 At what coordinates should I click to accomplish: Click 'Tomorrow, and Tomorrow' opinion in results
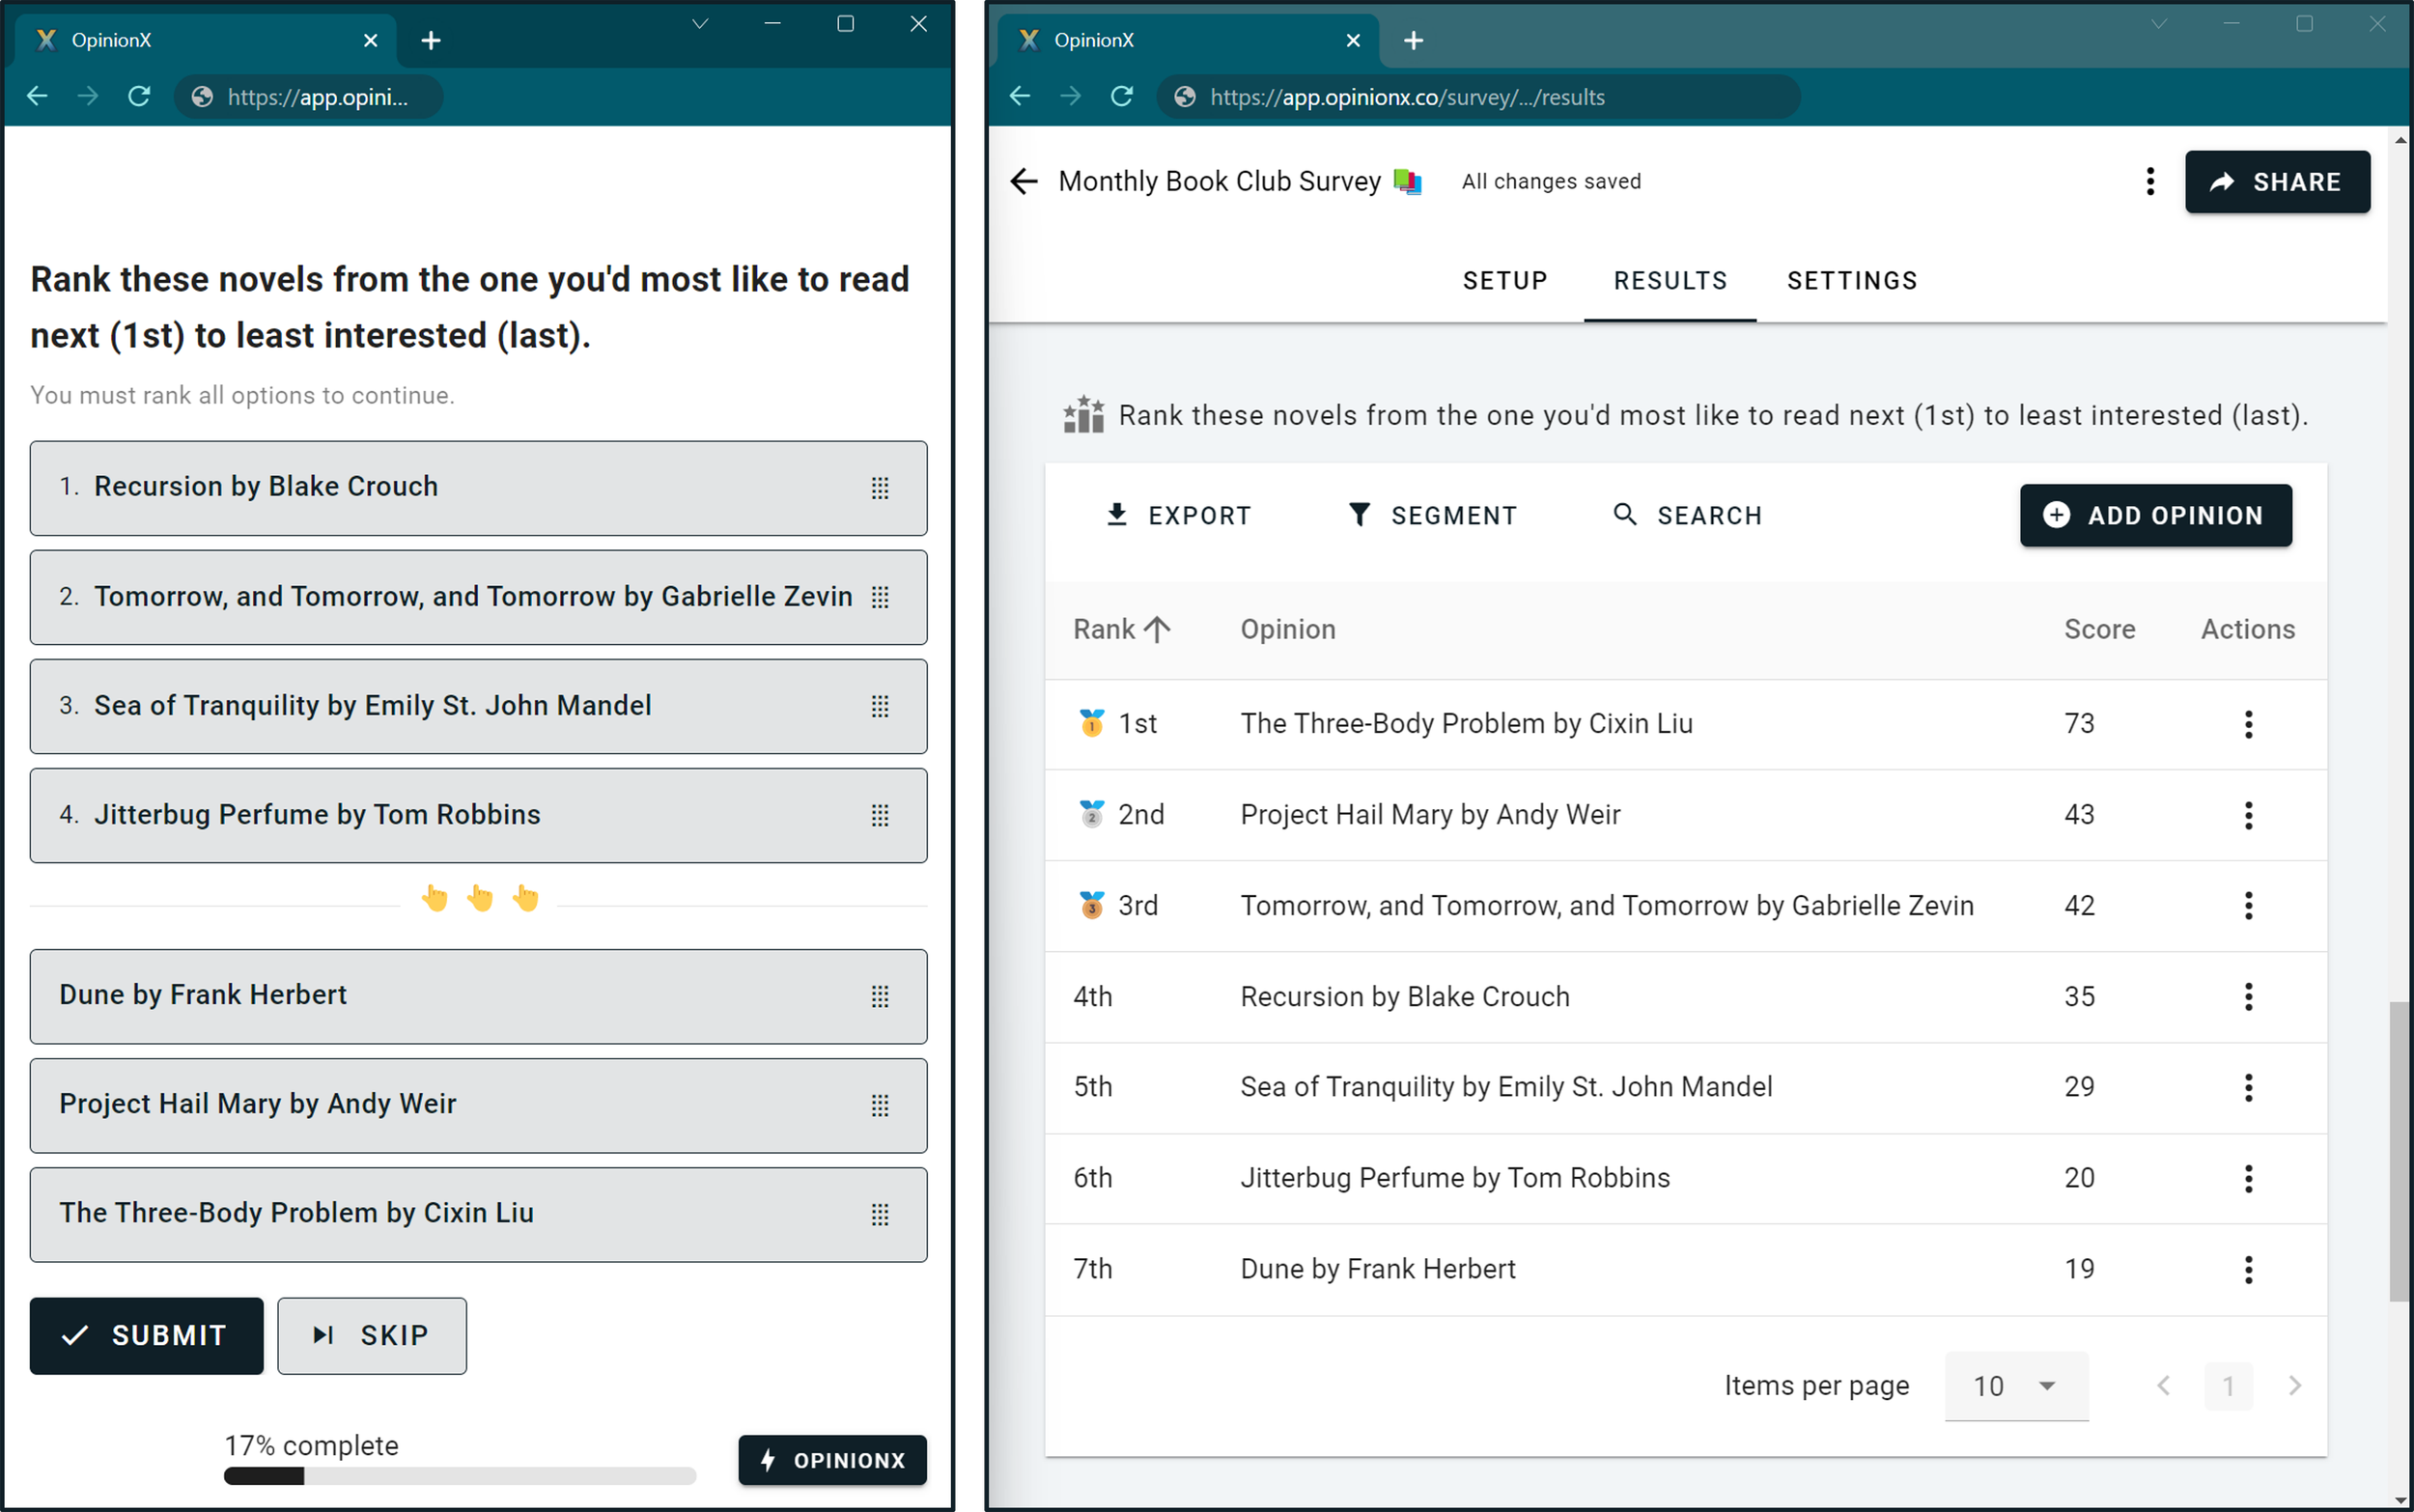tap(1607, 906)
